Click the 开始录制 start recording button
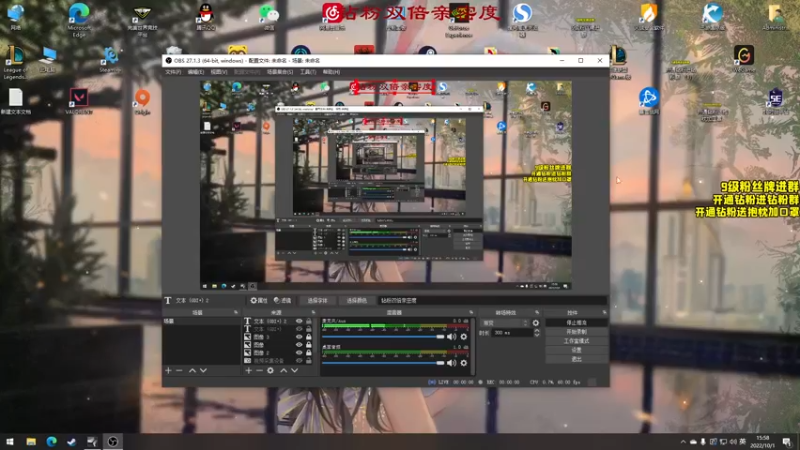 pos(577,332)
